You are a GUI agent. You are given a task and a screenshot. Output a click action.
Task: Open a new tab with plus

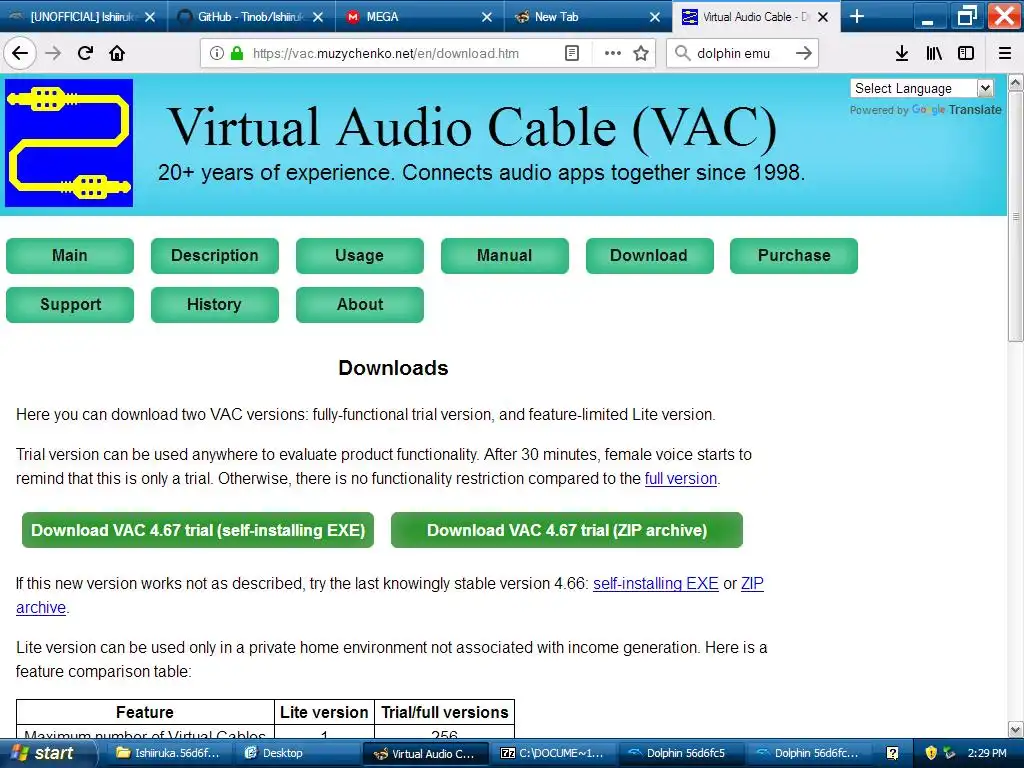[x=857, y=16]
